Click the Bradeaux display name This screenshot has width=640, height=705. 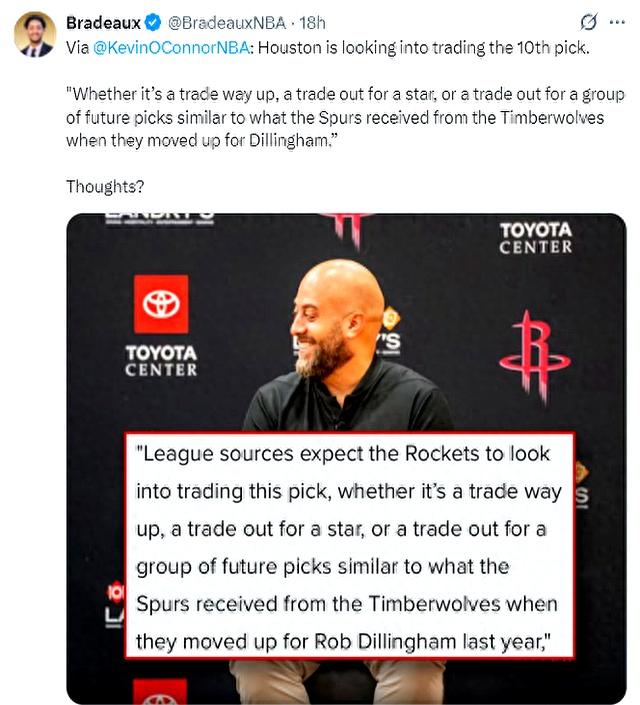point(103,23)
